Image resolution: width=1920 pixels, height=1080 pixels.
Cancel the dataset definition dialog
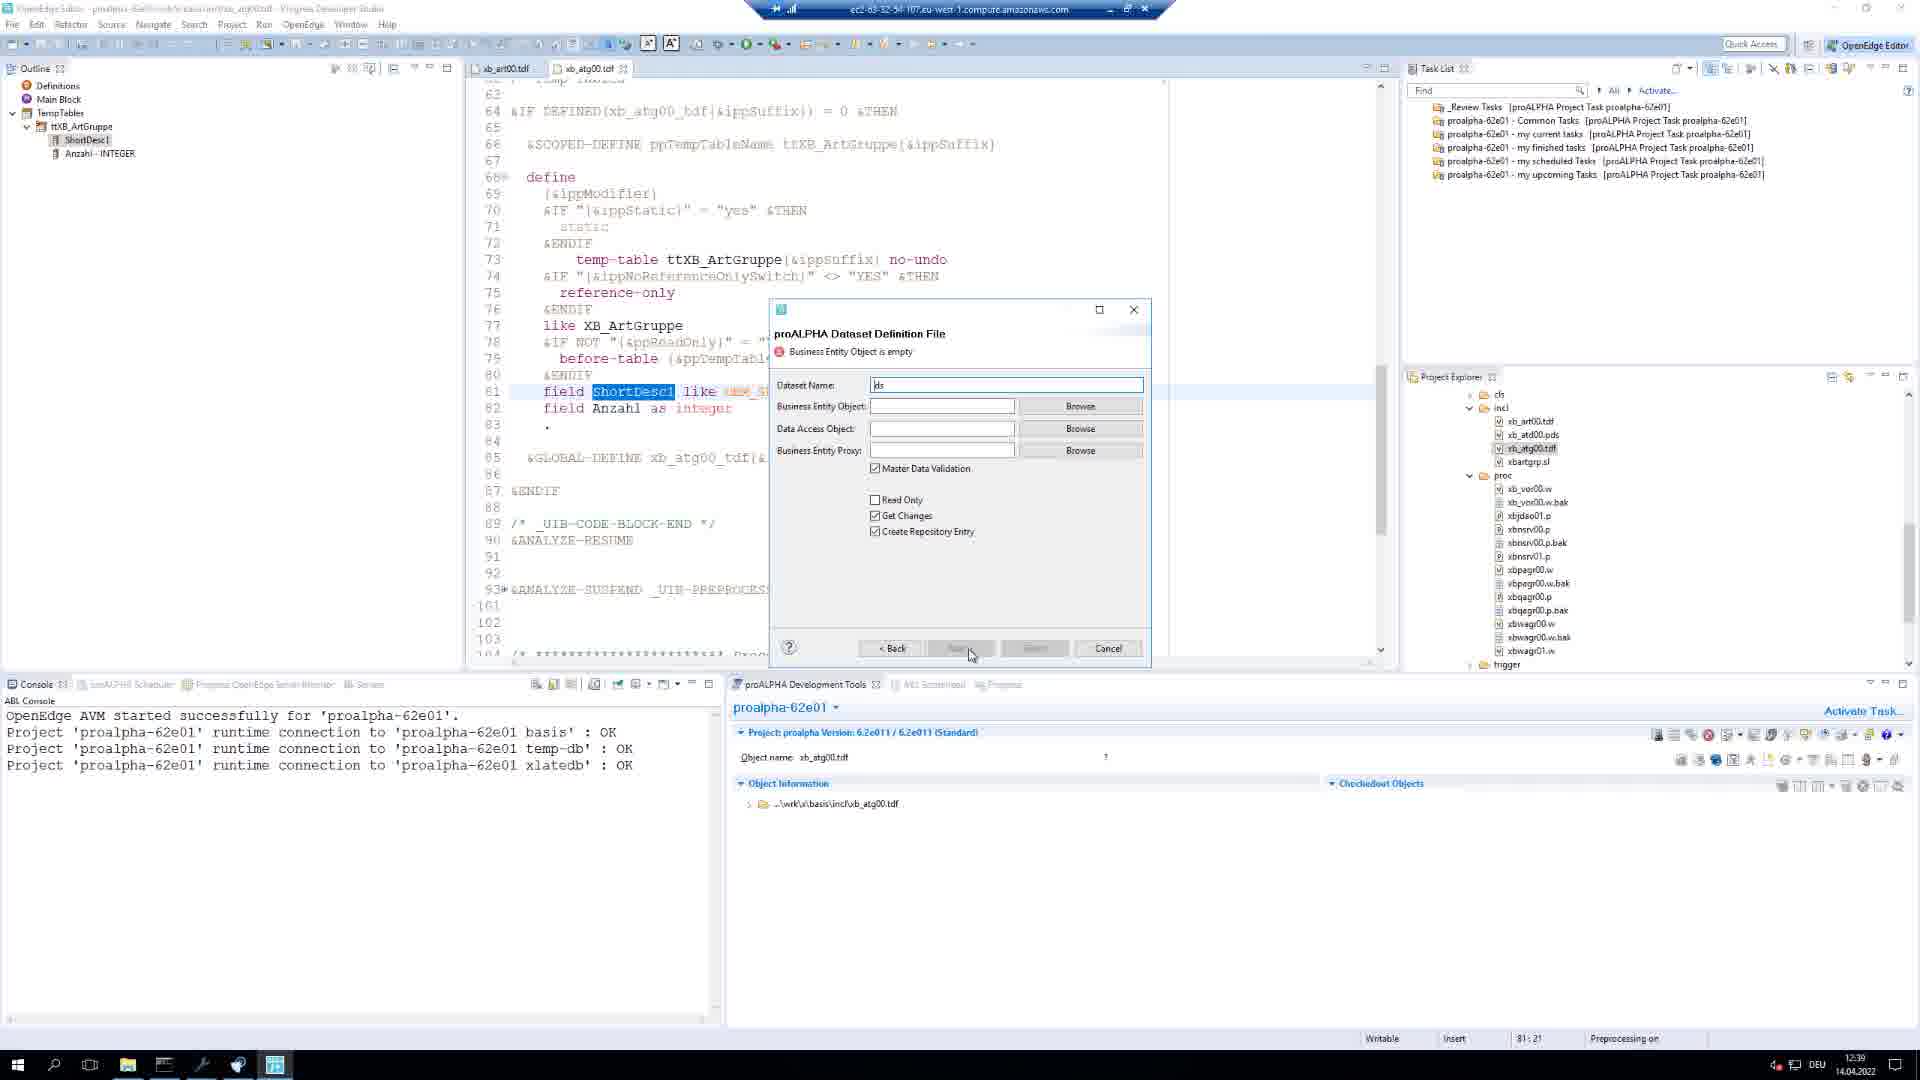click(1108, 649)
